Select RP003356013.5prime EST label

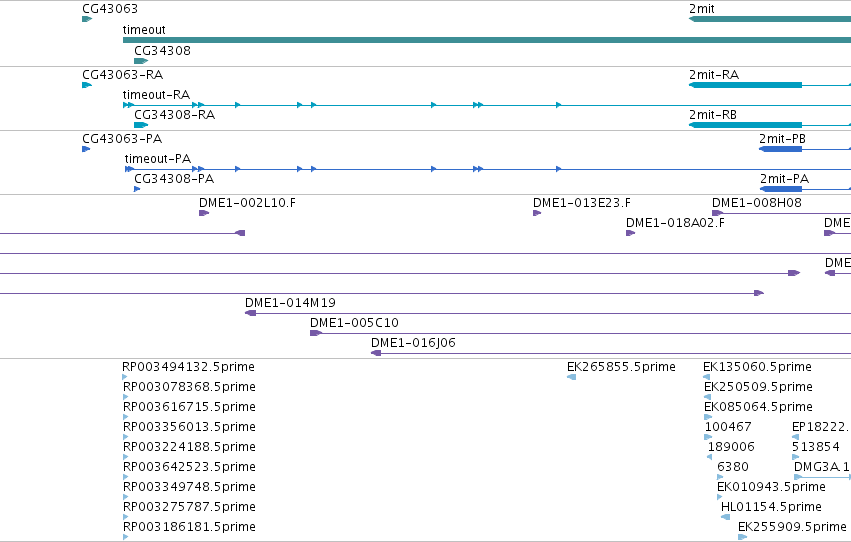click(x=189, y=427)
